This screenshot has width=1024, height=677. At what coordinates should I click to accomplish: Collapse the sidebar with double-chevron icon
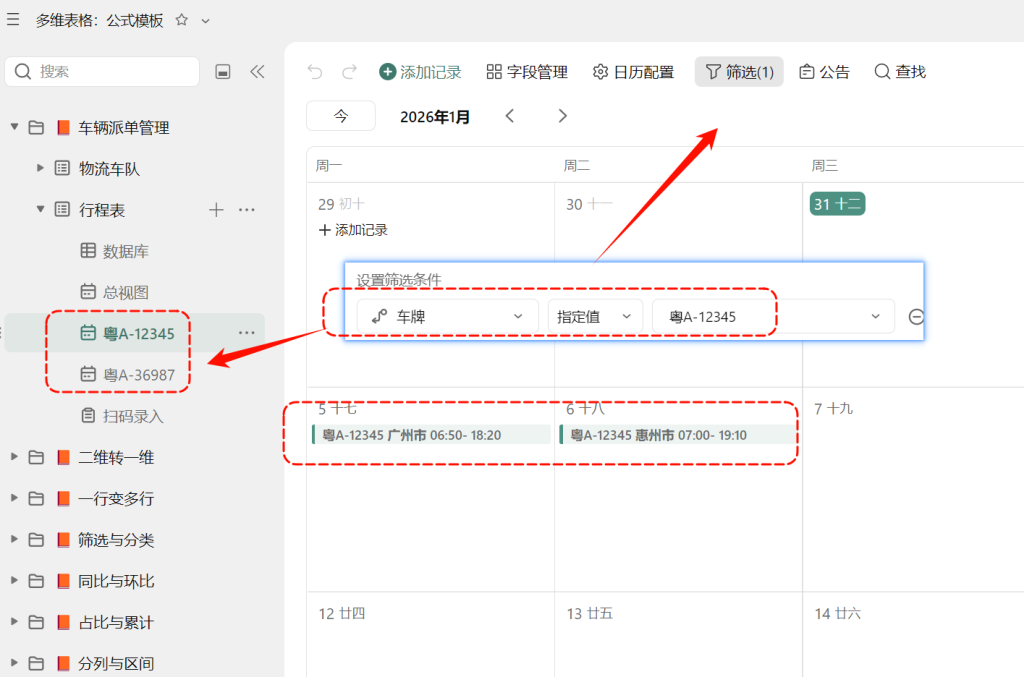point(257,72)
